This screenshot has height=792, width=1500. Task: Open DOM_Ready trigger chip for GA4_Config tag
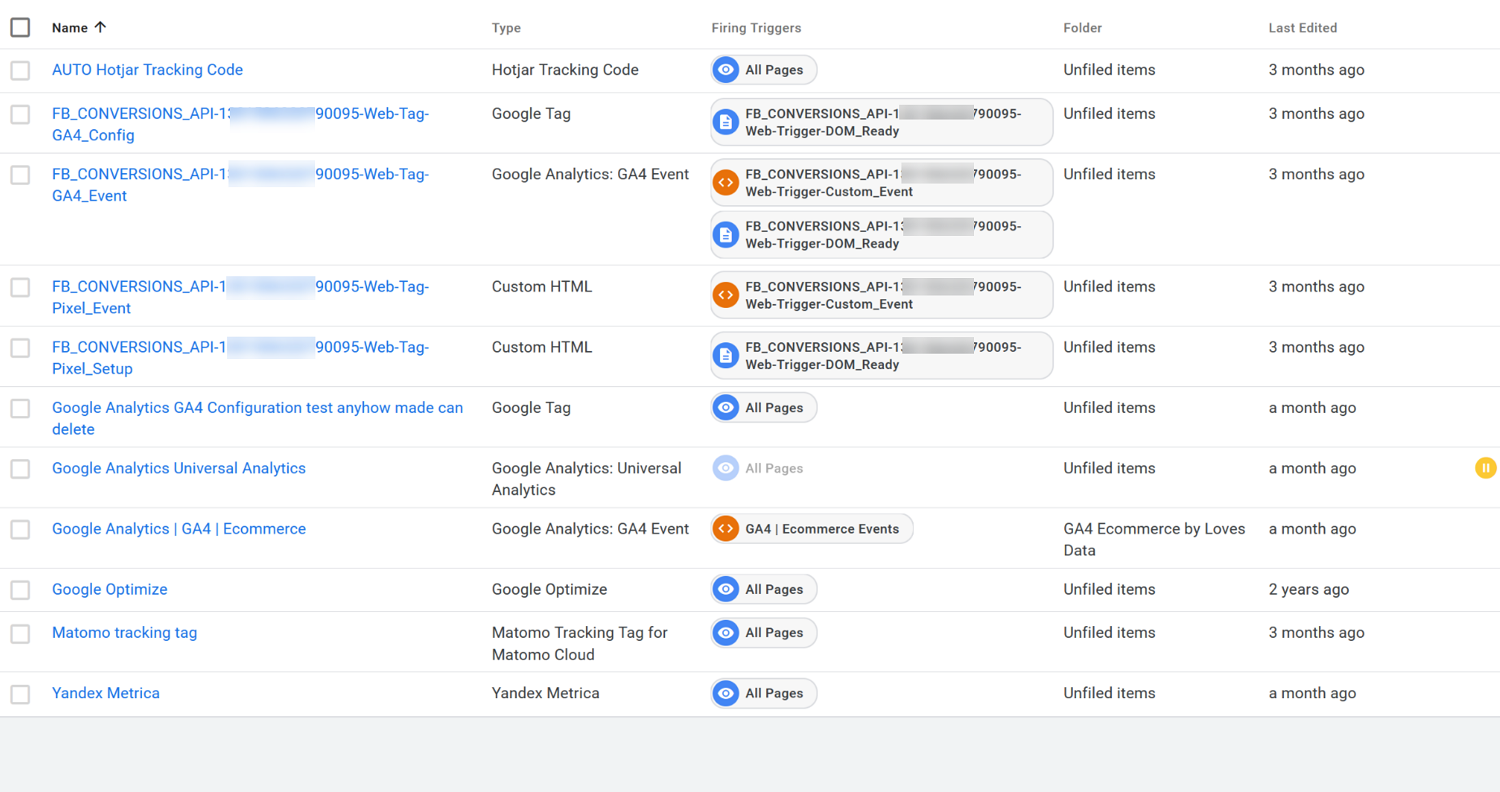pyautogui.click(x=882, y=122)
